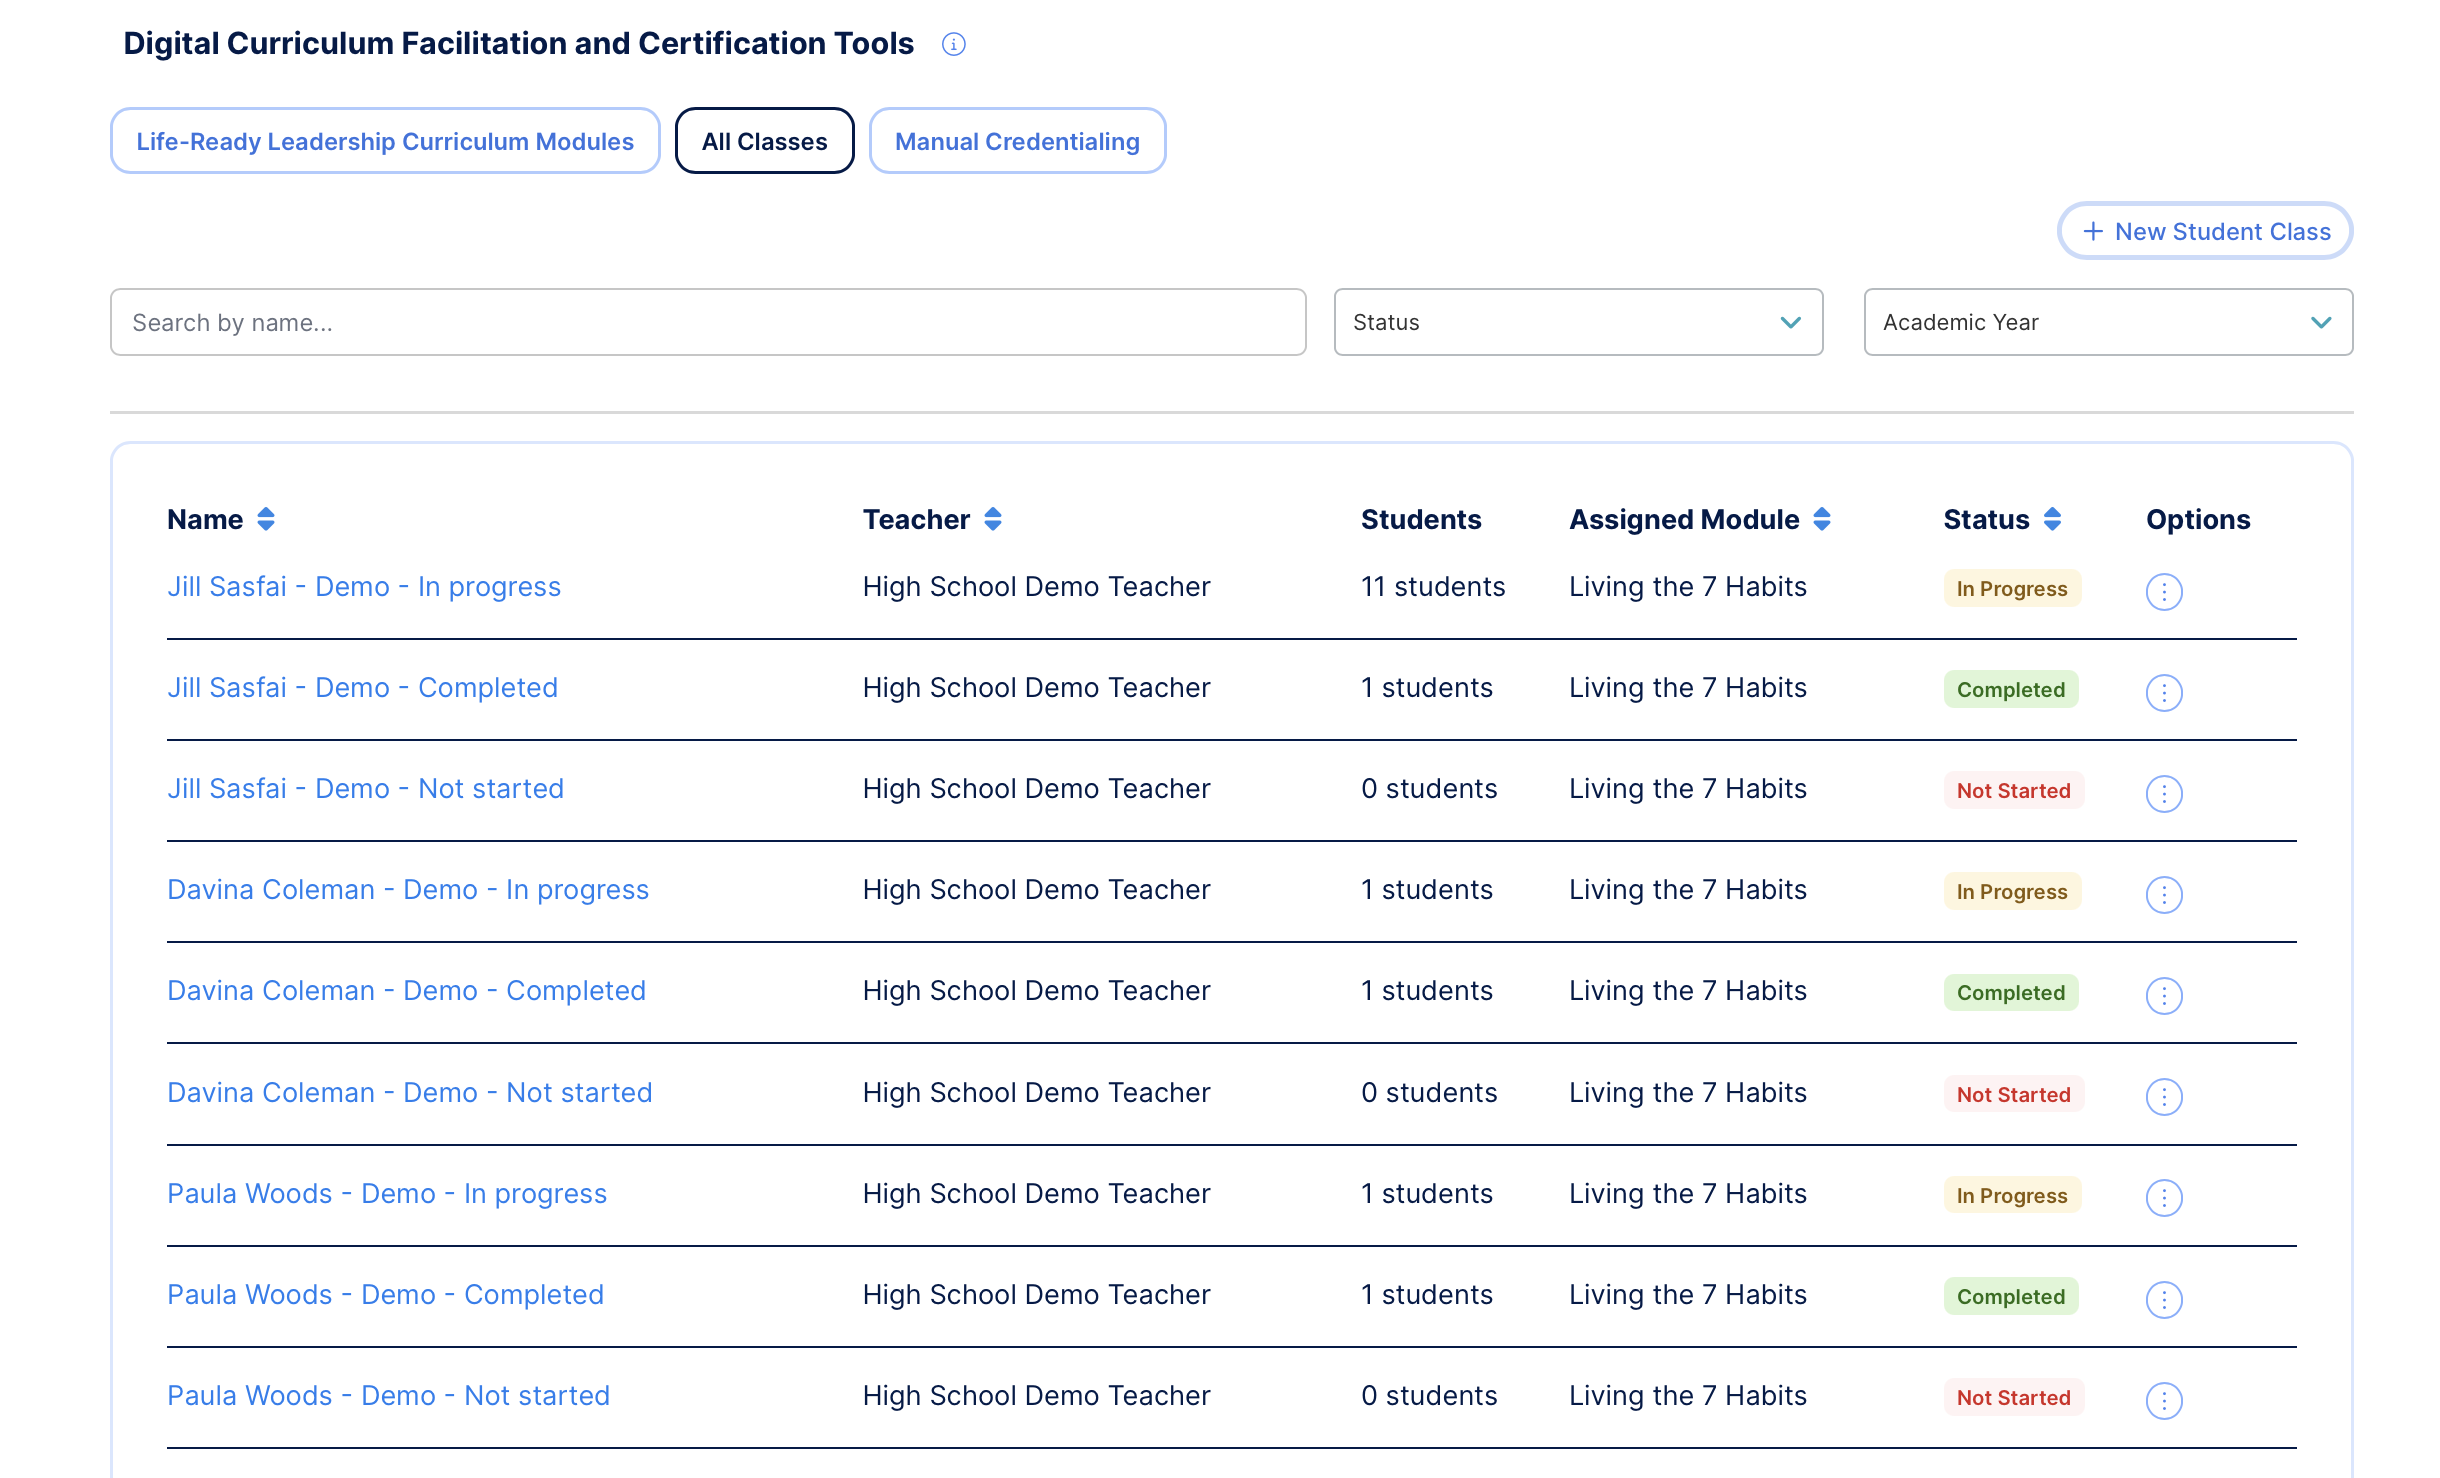This screenshot has width=2440, height=1478.
Task: Click Not Started badge in Paula Woods row
Action: [x=2014, y=1398]
